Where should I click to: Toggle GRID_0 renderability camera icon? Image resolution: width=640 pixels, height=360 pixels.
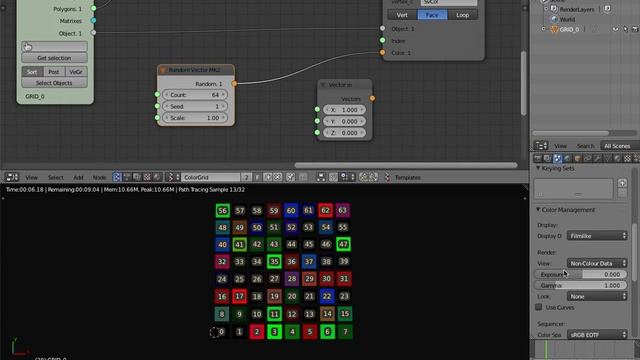(635, 29)
